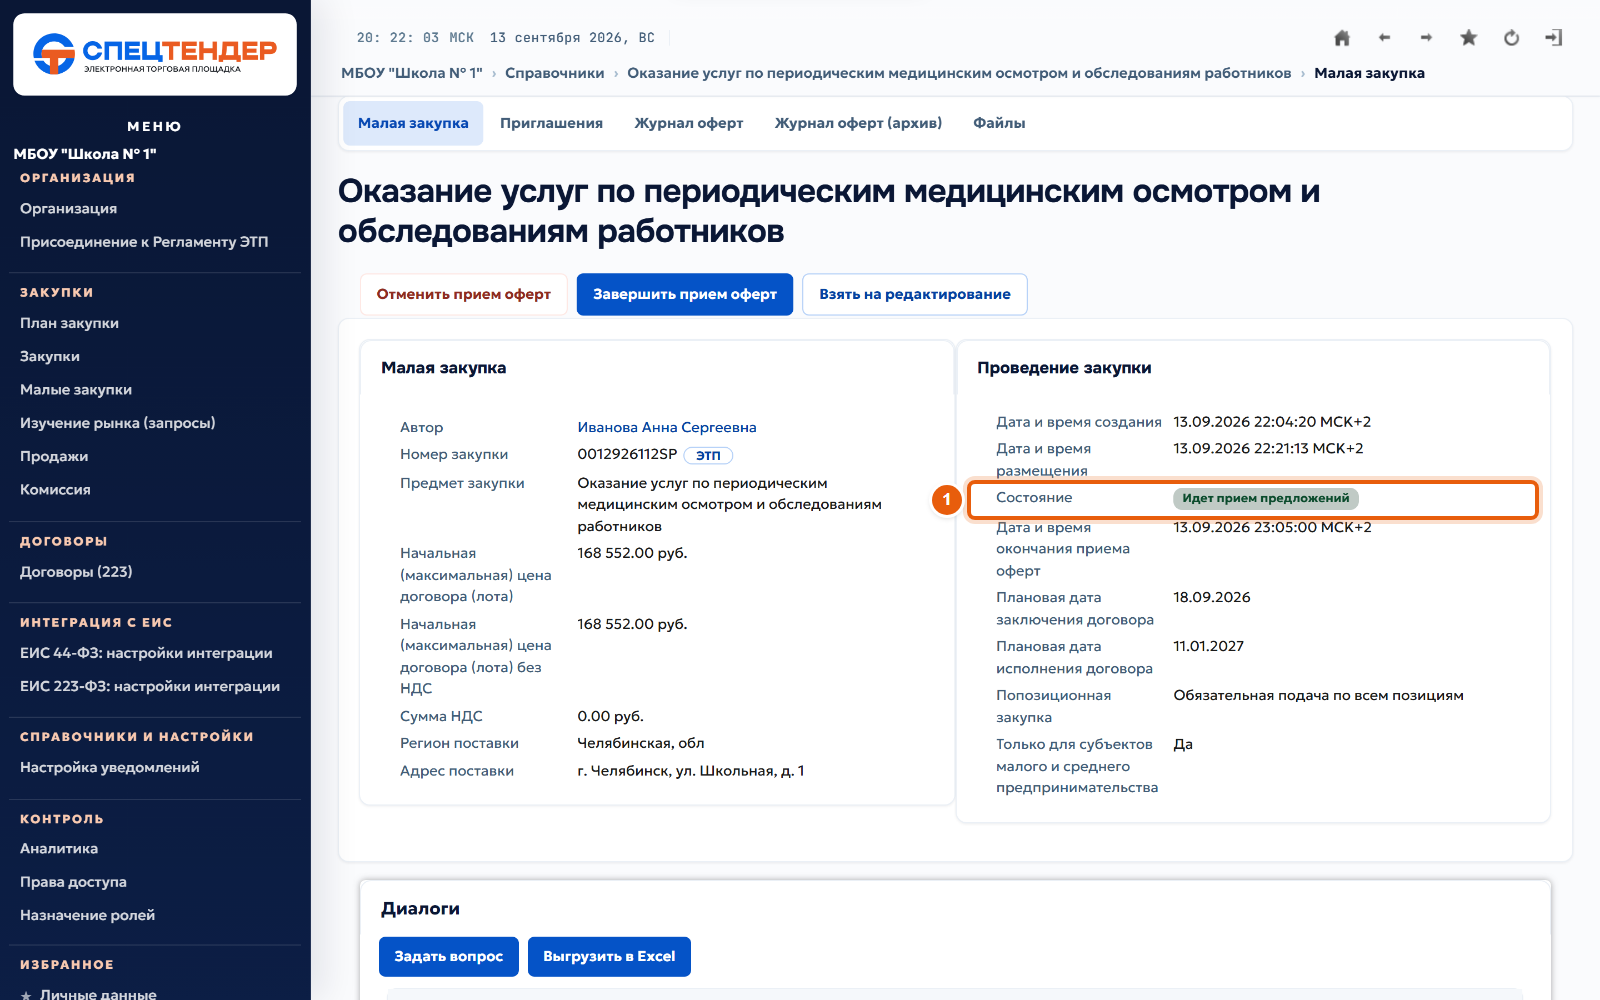Viewport: 1600px width, 1000px height.
Task: Go forward using the right arrow icon
Action: (x=1426, y=38)
